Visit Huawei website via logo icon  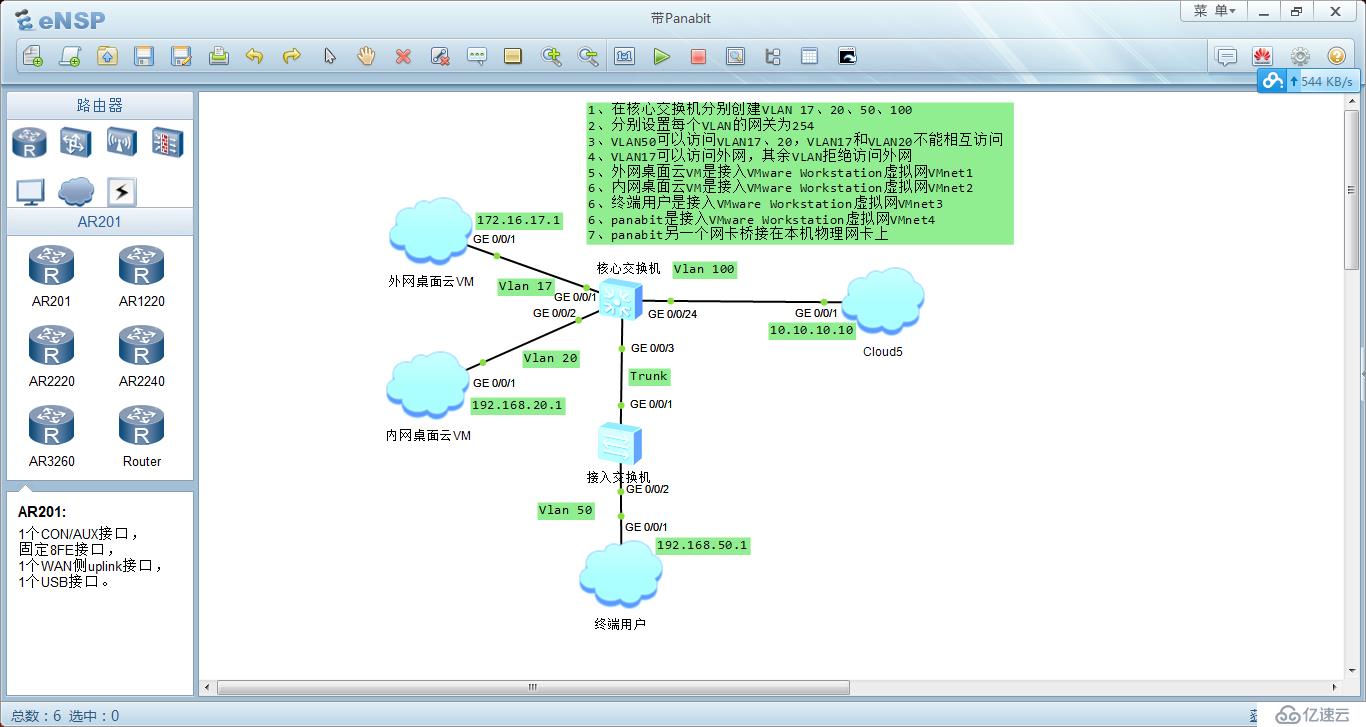(x=1262, y=56)
